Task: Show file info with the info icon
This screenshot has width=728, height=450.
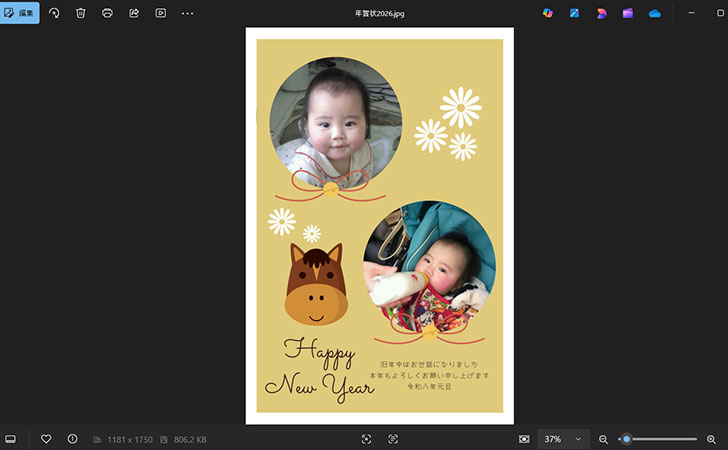Action: tap(72, 439)
